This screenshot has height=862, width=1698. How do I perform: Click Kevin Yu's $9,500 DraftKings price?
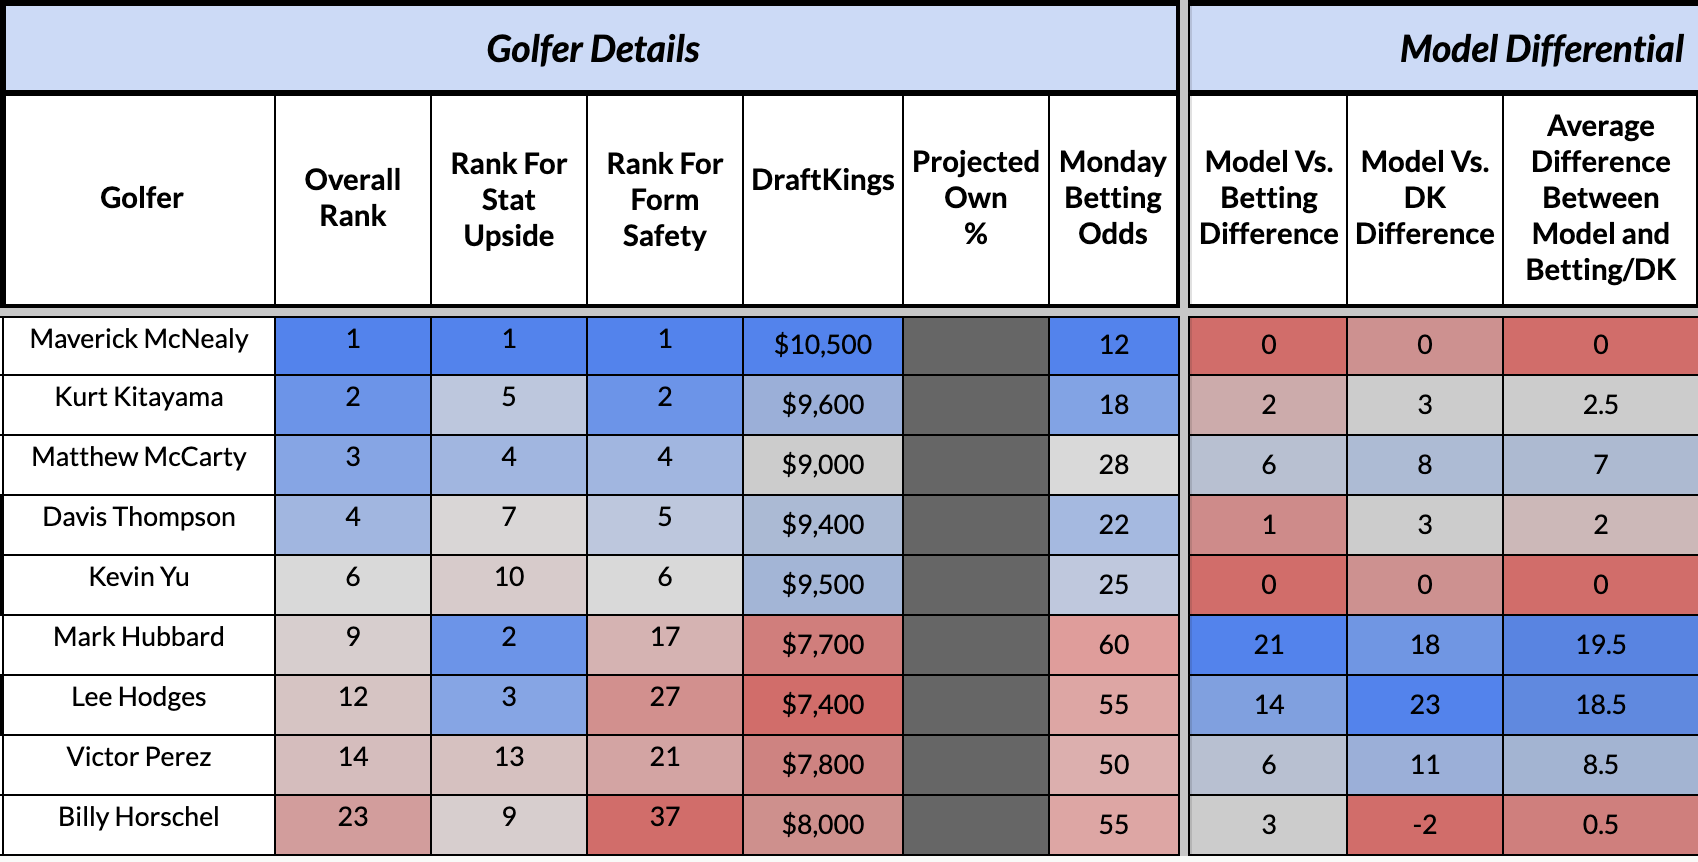coord(823,585)
